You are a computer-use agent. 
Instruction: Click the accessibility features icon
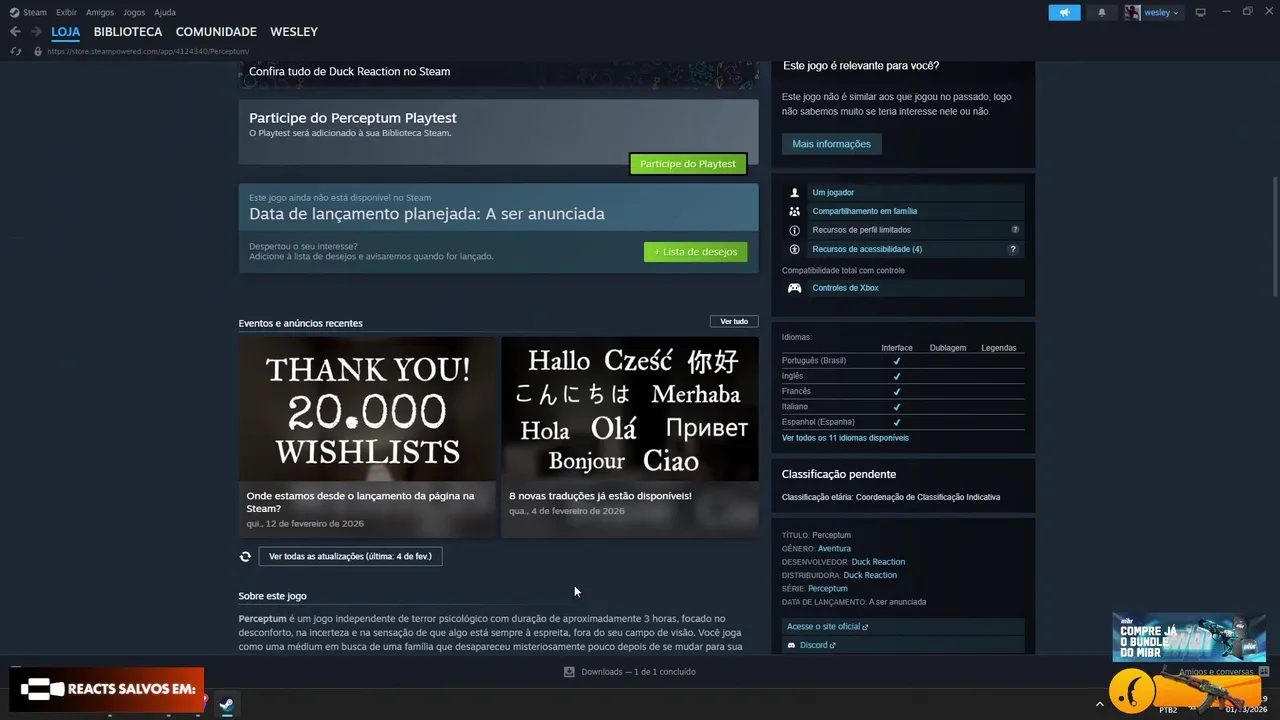pyautogui.click(x=795, y=249)
